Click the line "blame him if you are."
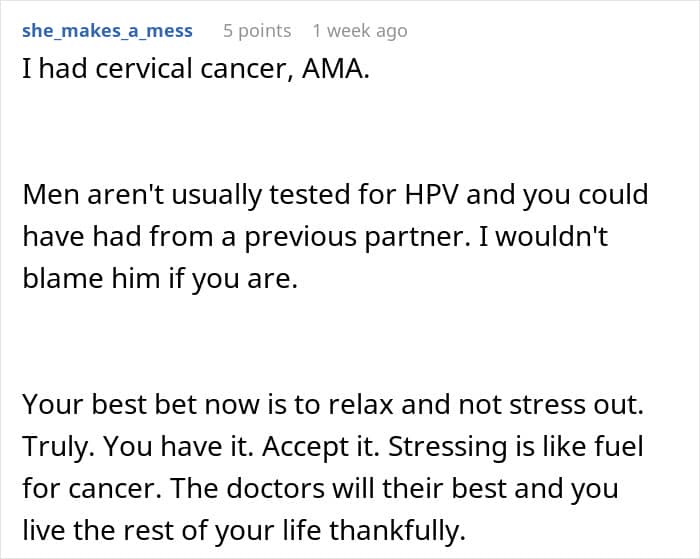The height and width of the screenshot is (559, 700). point(160,280)
